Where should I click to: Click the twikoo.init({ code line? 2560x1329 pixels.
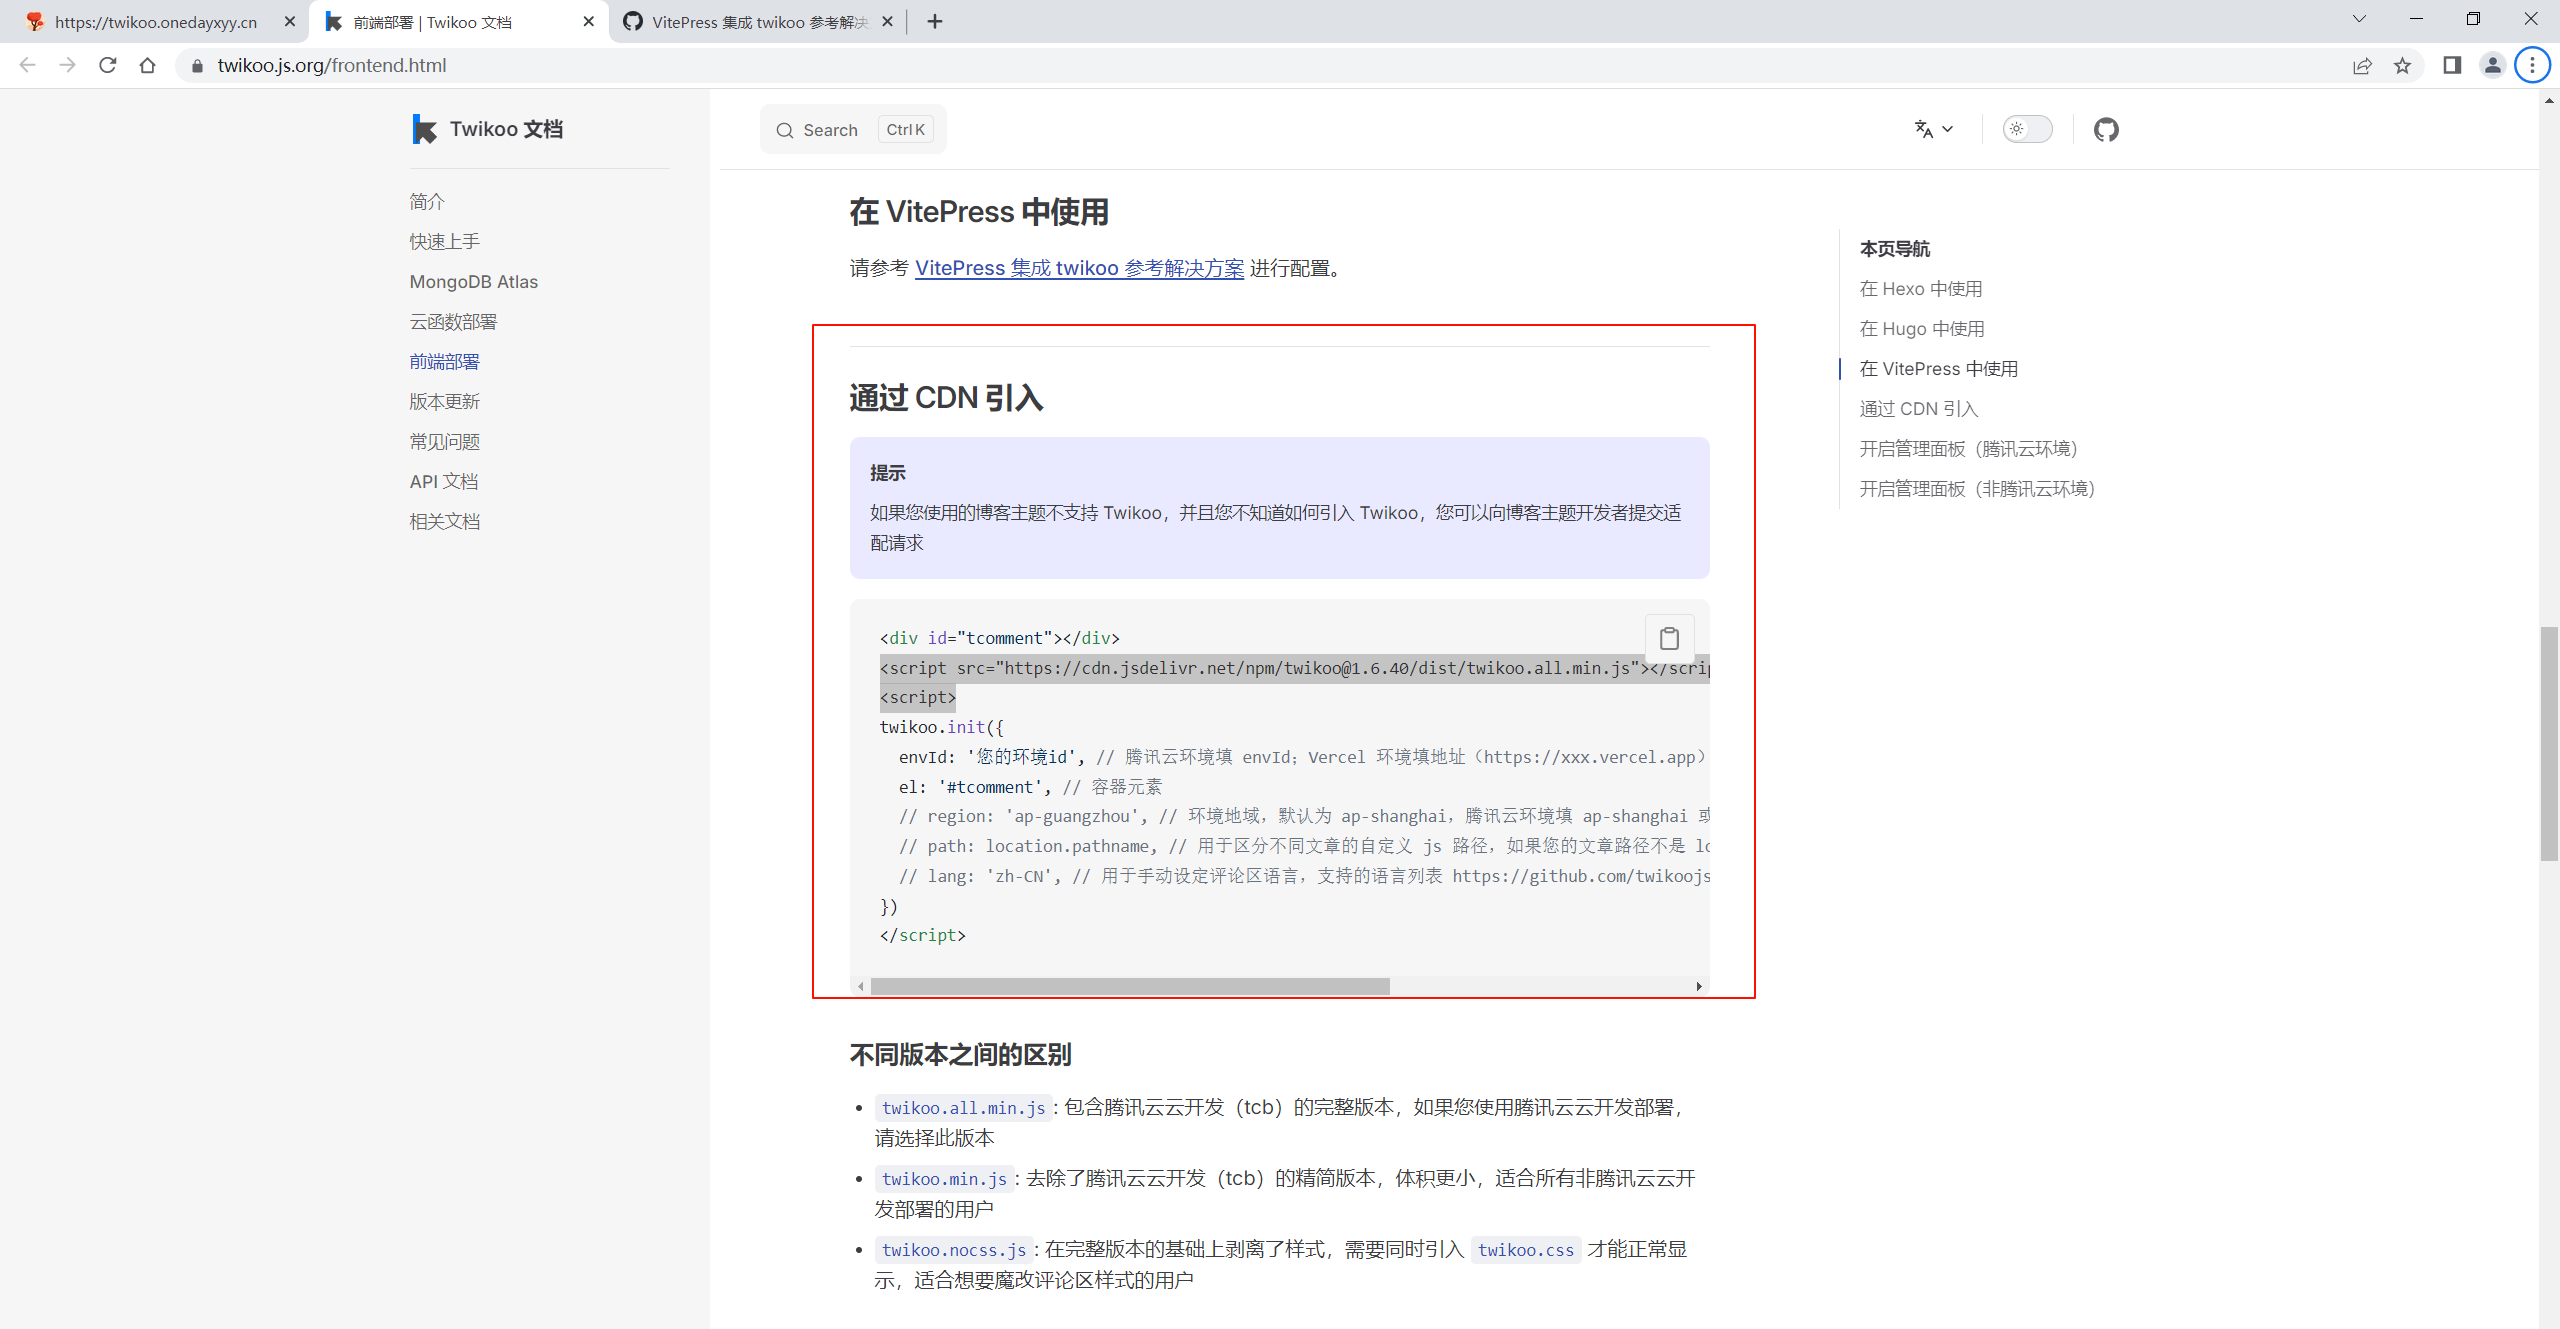941,727
